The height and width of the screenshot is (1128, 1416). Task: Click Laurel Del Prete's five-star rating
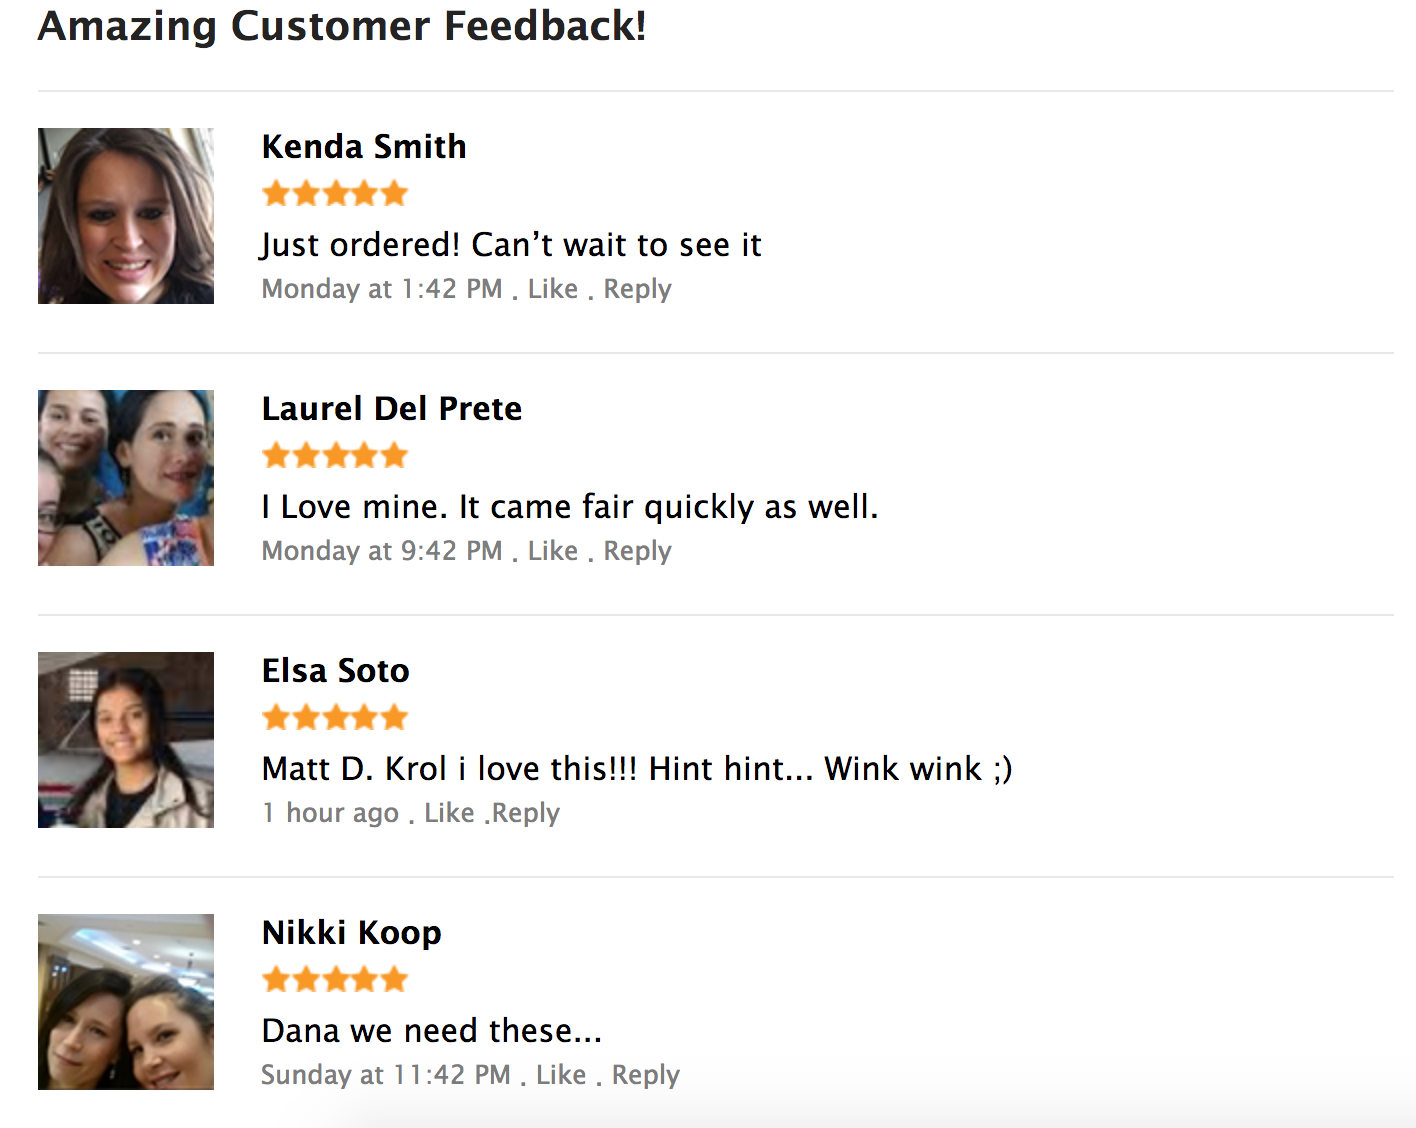pyautogui.click(x=335, y=456)
